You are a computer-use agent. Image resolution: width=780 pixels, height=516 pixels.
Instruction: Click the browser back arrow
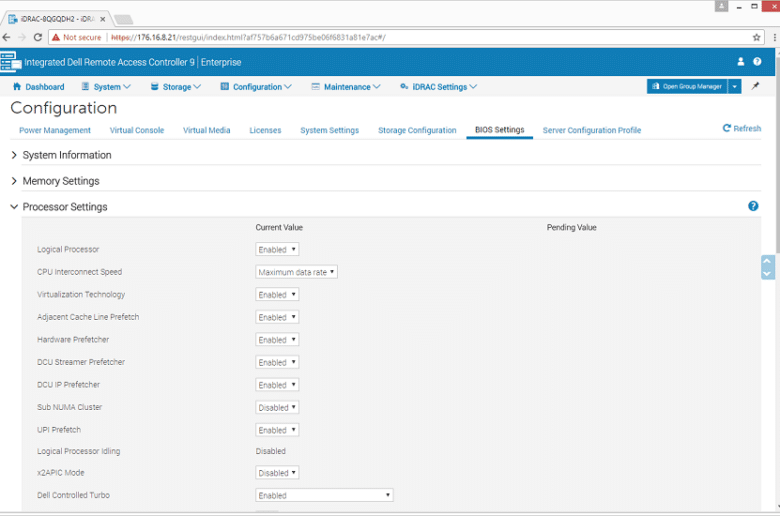pos(6,37)
